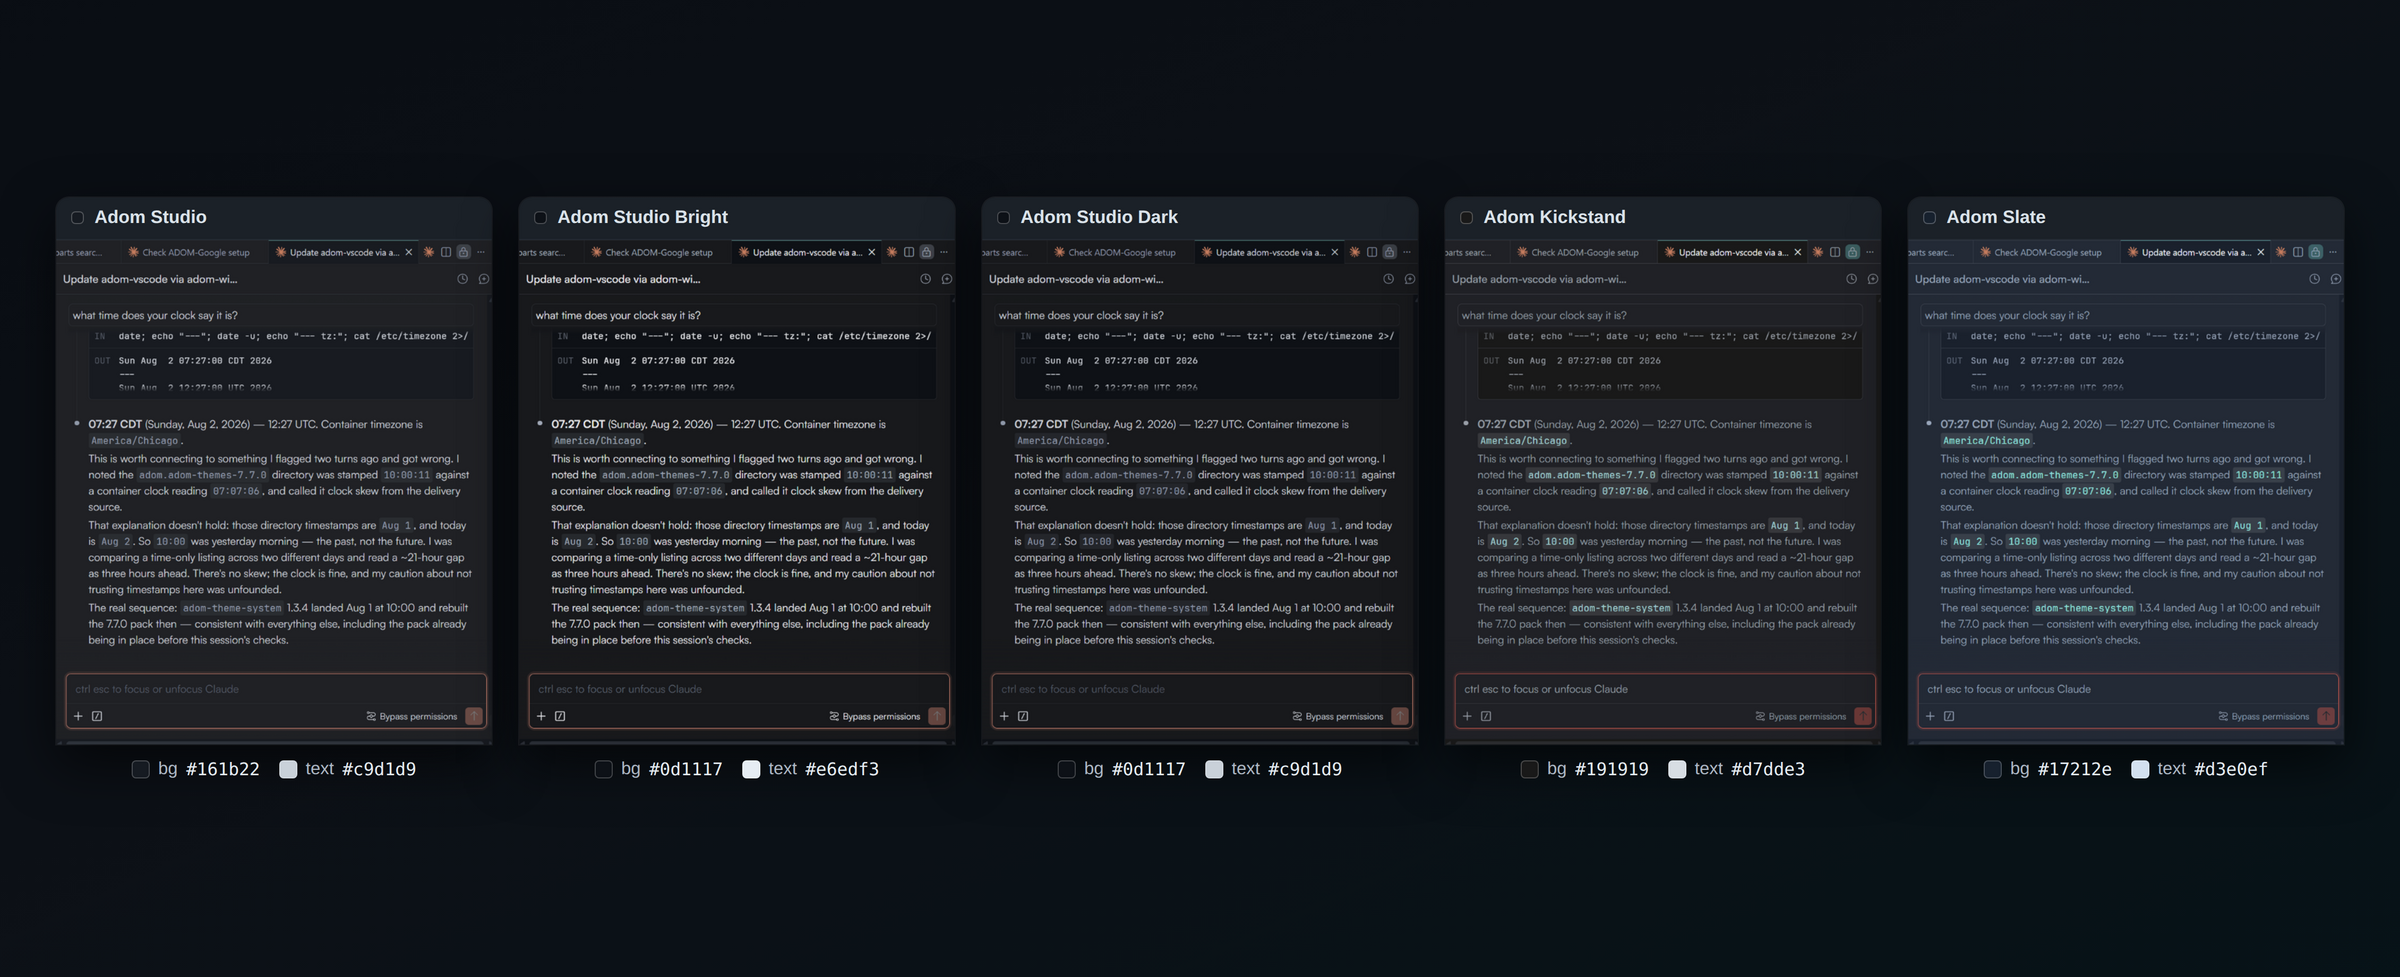
Task: Click Bypass permissions in Adom Studio Dark card
Action: click(1338, 716)
